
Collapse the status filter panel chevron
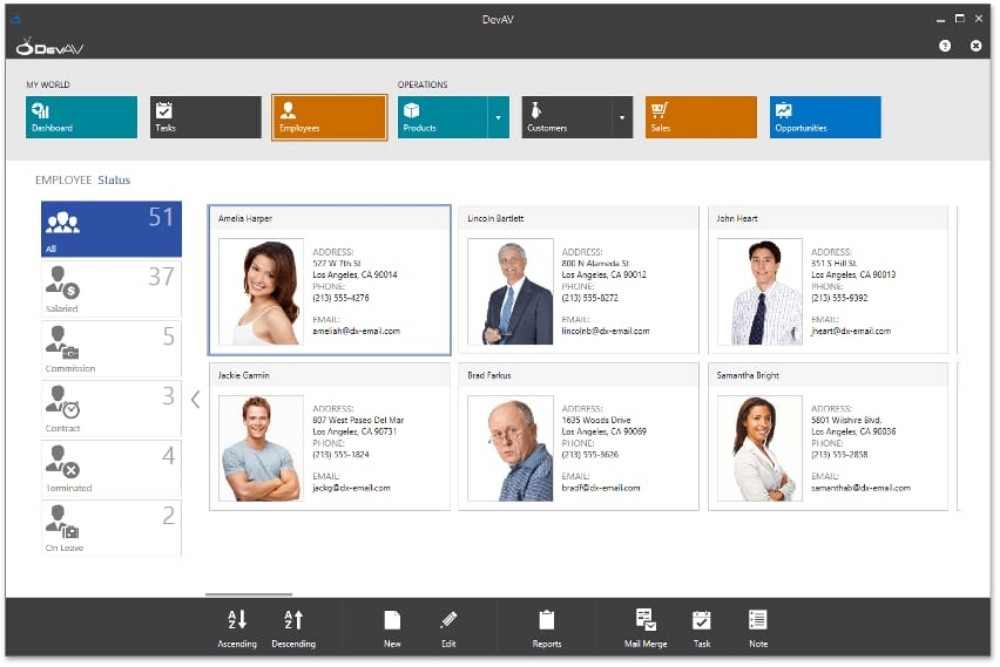point(195,400)
